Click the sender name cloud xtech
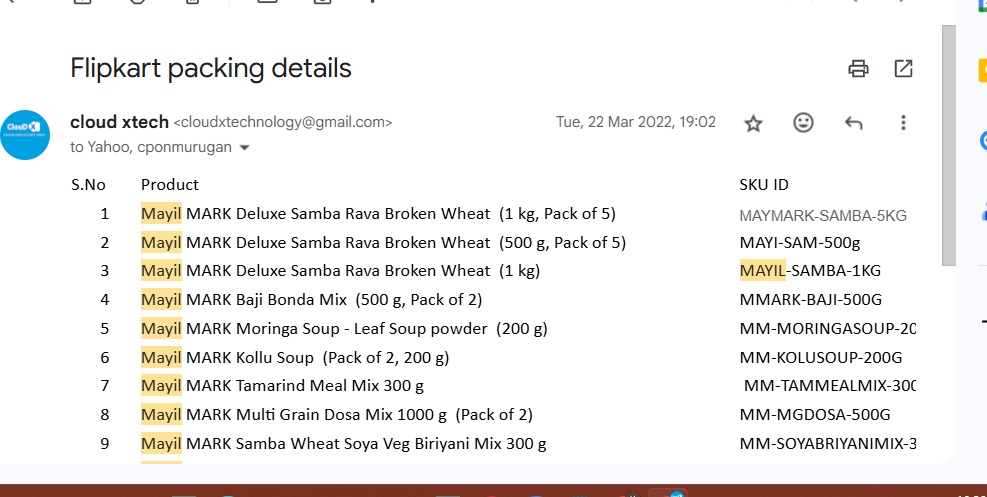987x497 pixels. pos(118,122)
